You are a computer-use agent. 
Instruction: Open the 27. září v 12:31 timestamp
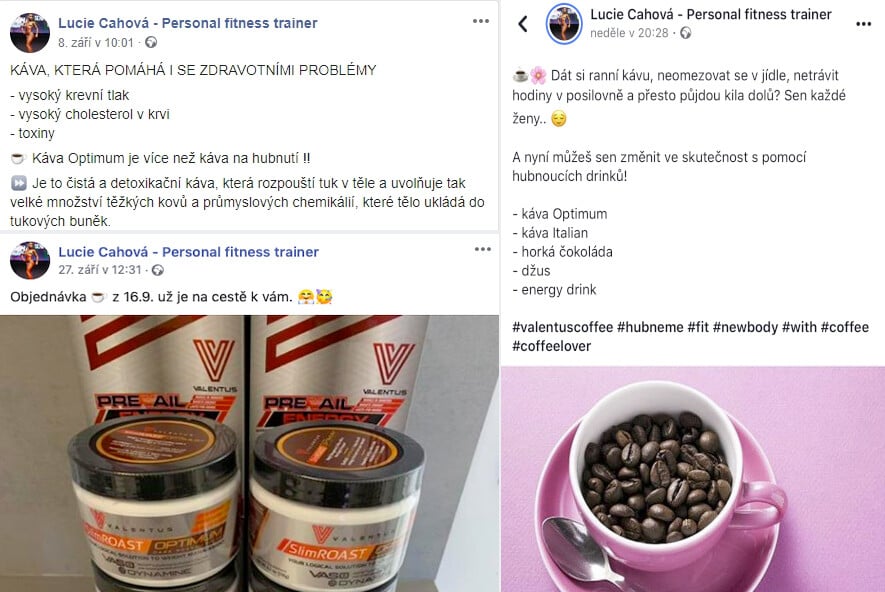tap(100, 270)
